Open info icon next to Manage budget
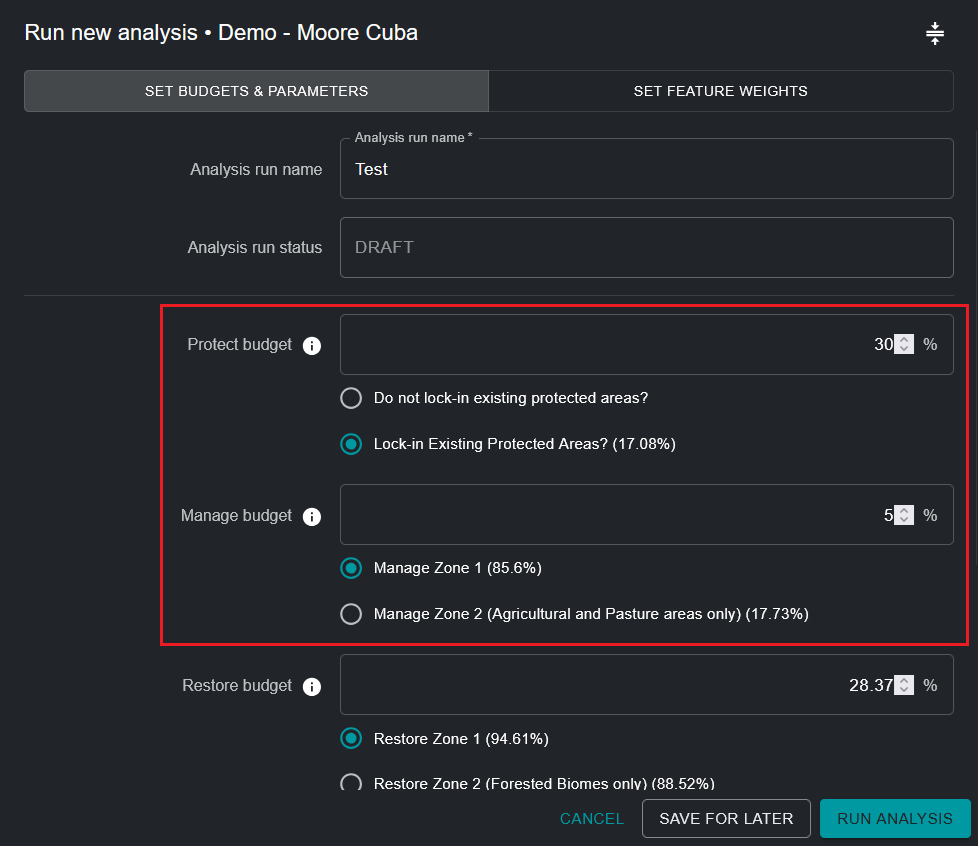The image size is (978, 846). tap(312, 517)
